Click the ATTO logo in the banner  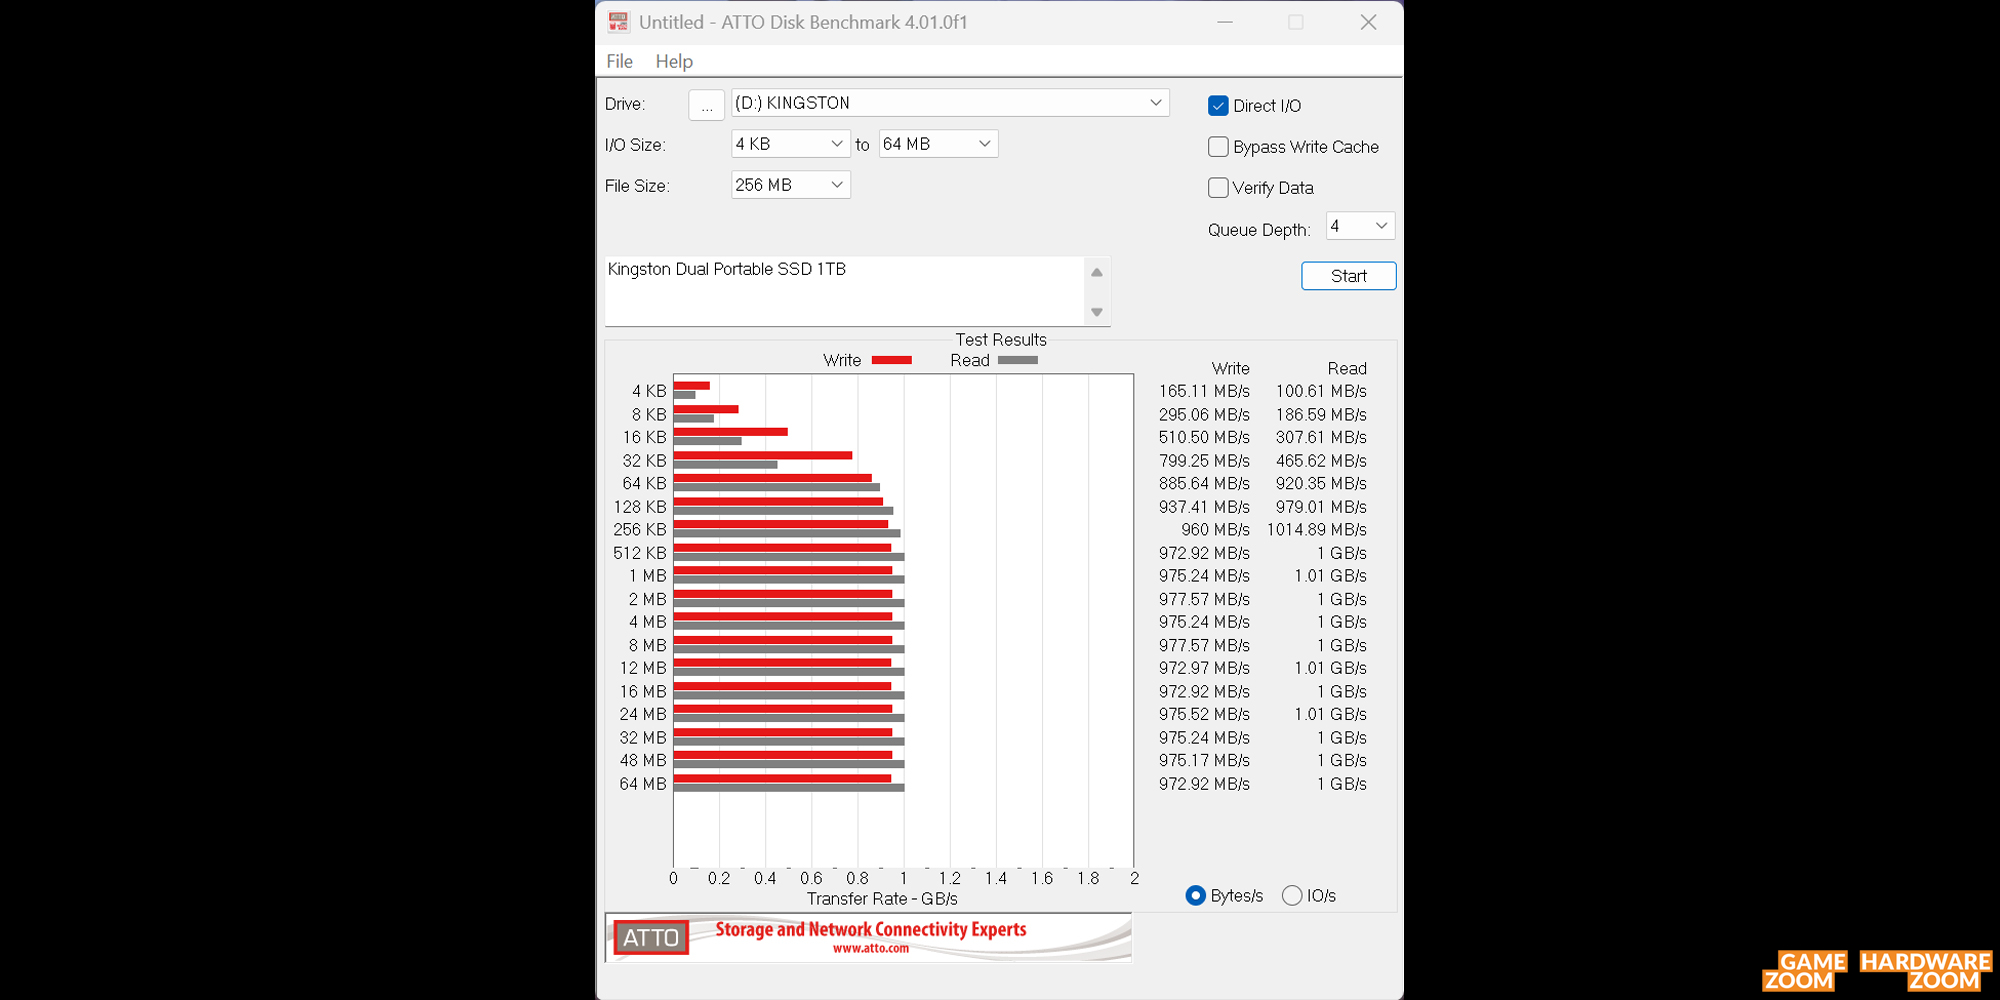tap(651, 938)
